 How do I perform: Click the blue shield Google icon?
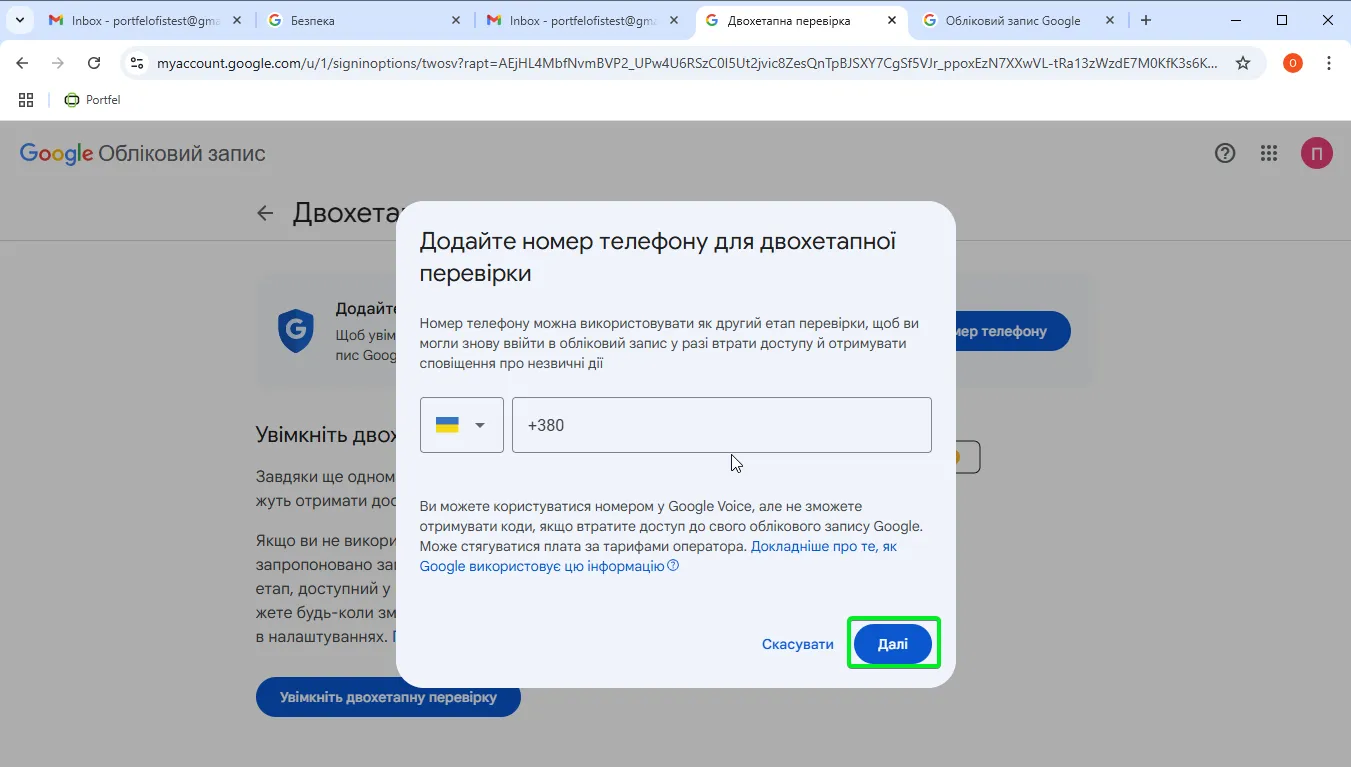296,331
